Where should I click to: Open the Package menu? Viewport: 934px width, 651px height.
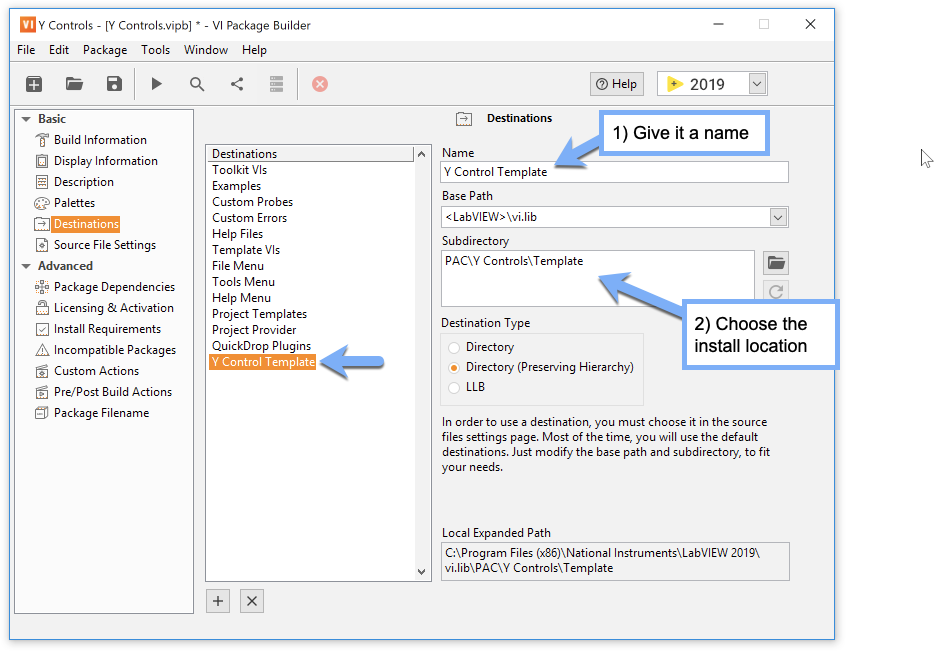click(105, 50)
